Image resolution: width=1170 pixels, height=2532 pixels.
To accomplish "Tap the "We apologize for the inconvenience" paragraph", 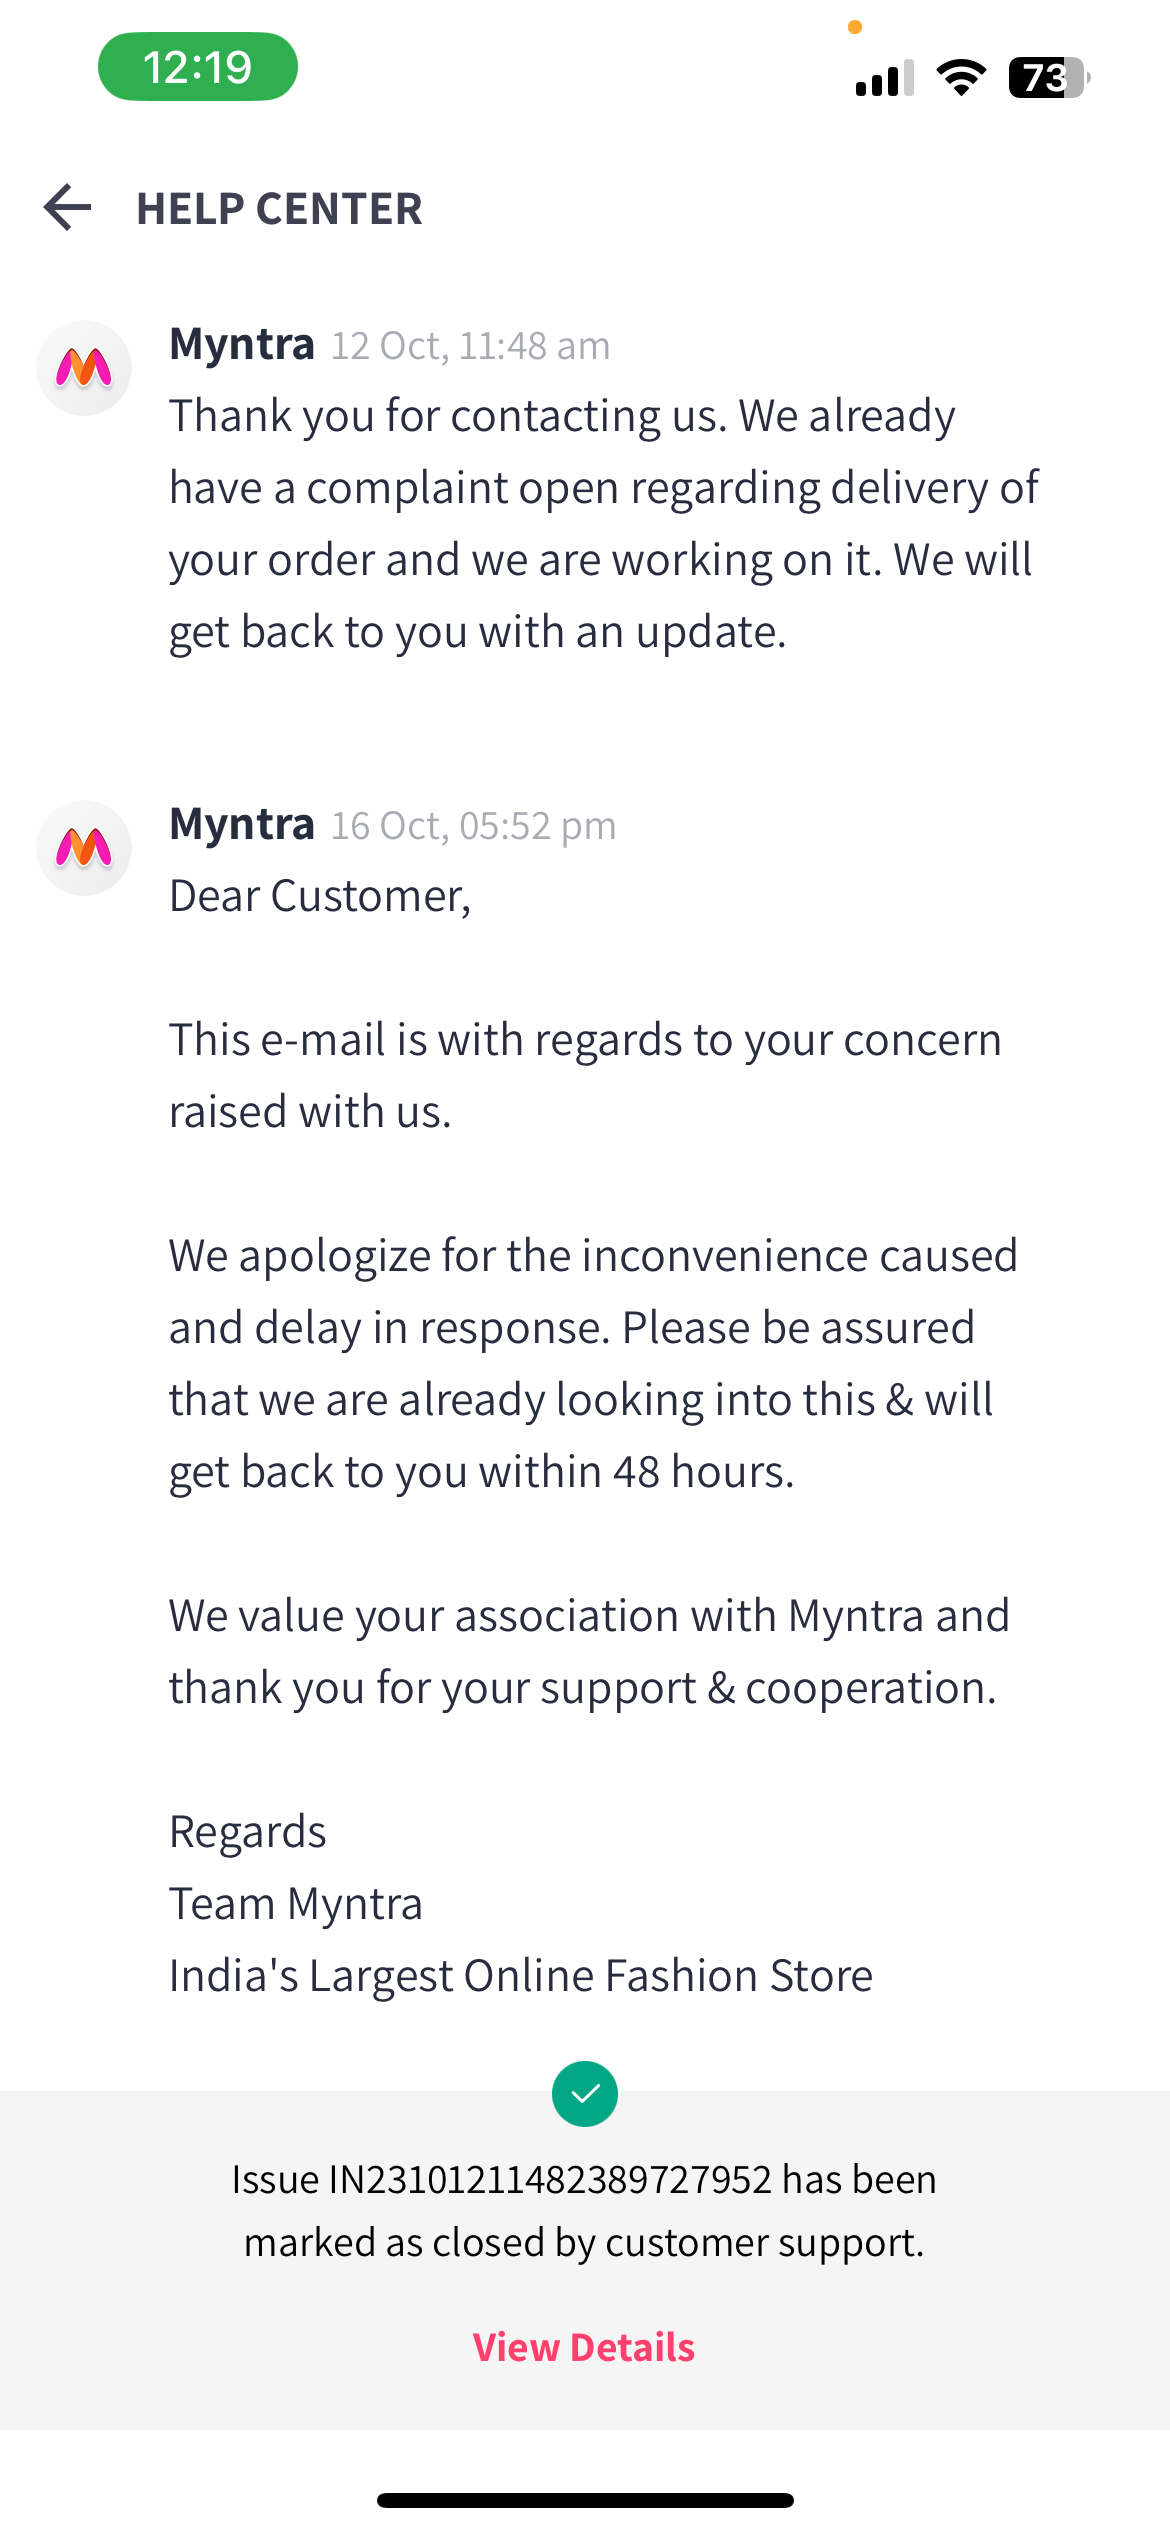I will click(593, 1363).
